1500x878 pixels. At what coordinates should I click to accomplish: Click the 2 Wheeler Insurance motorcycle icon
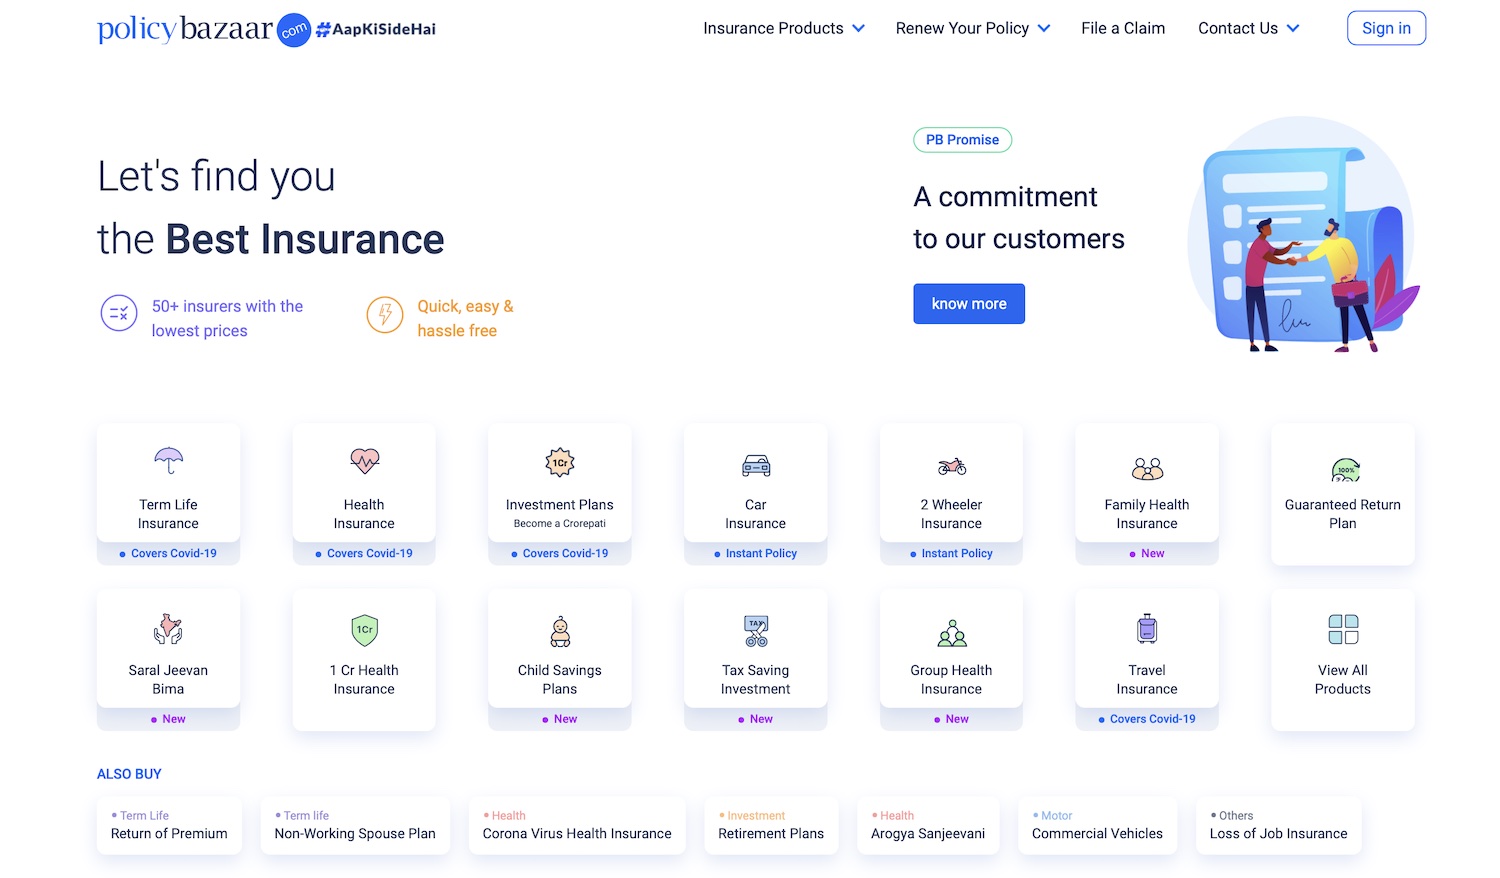tap(951, 466)
